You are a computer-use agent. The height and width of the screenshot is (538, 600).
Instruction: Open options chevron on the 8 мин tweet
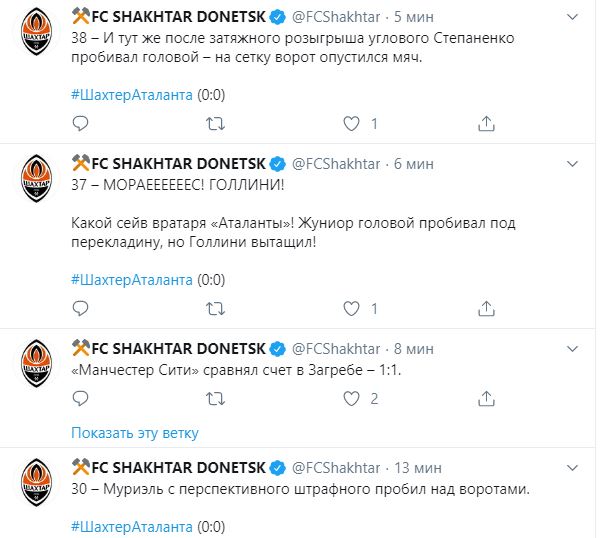point(572,349)
